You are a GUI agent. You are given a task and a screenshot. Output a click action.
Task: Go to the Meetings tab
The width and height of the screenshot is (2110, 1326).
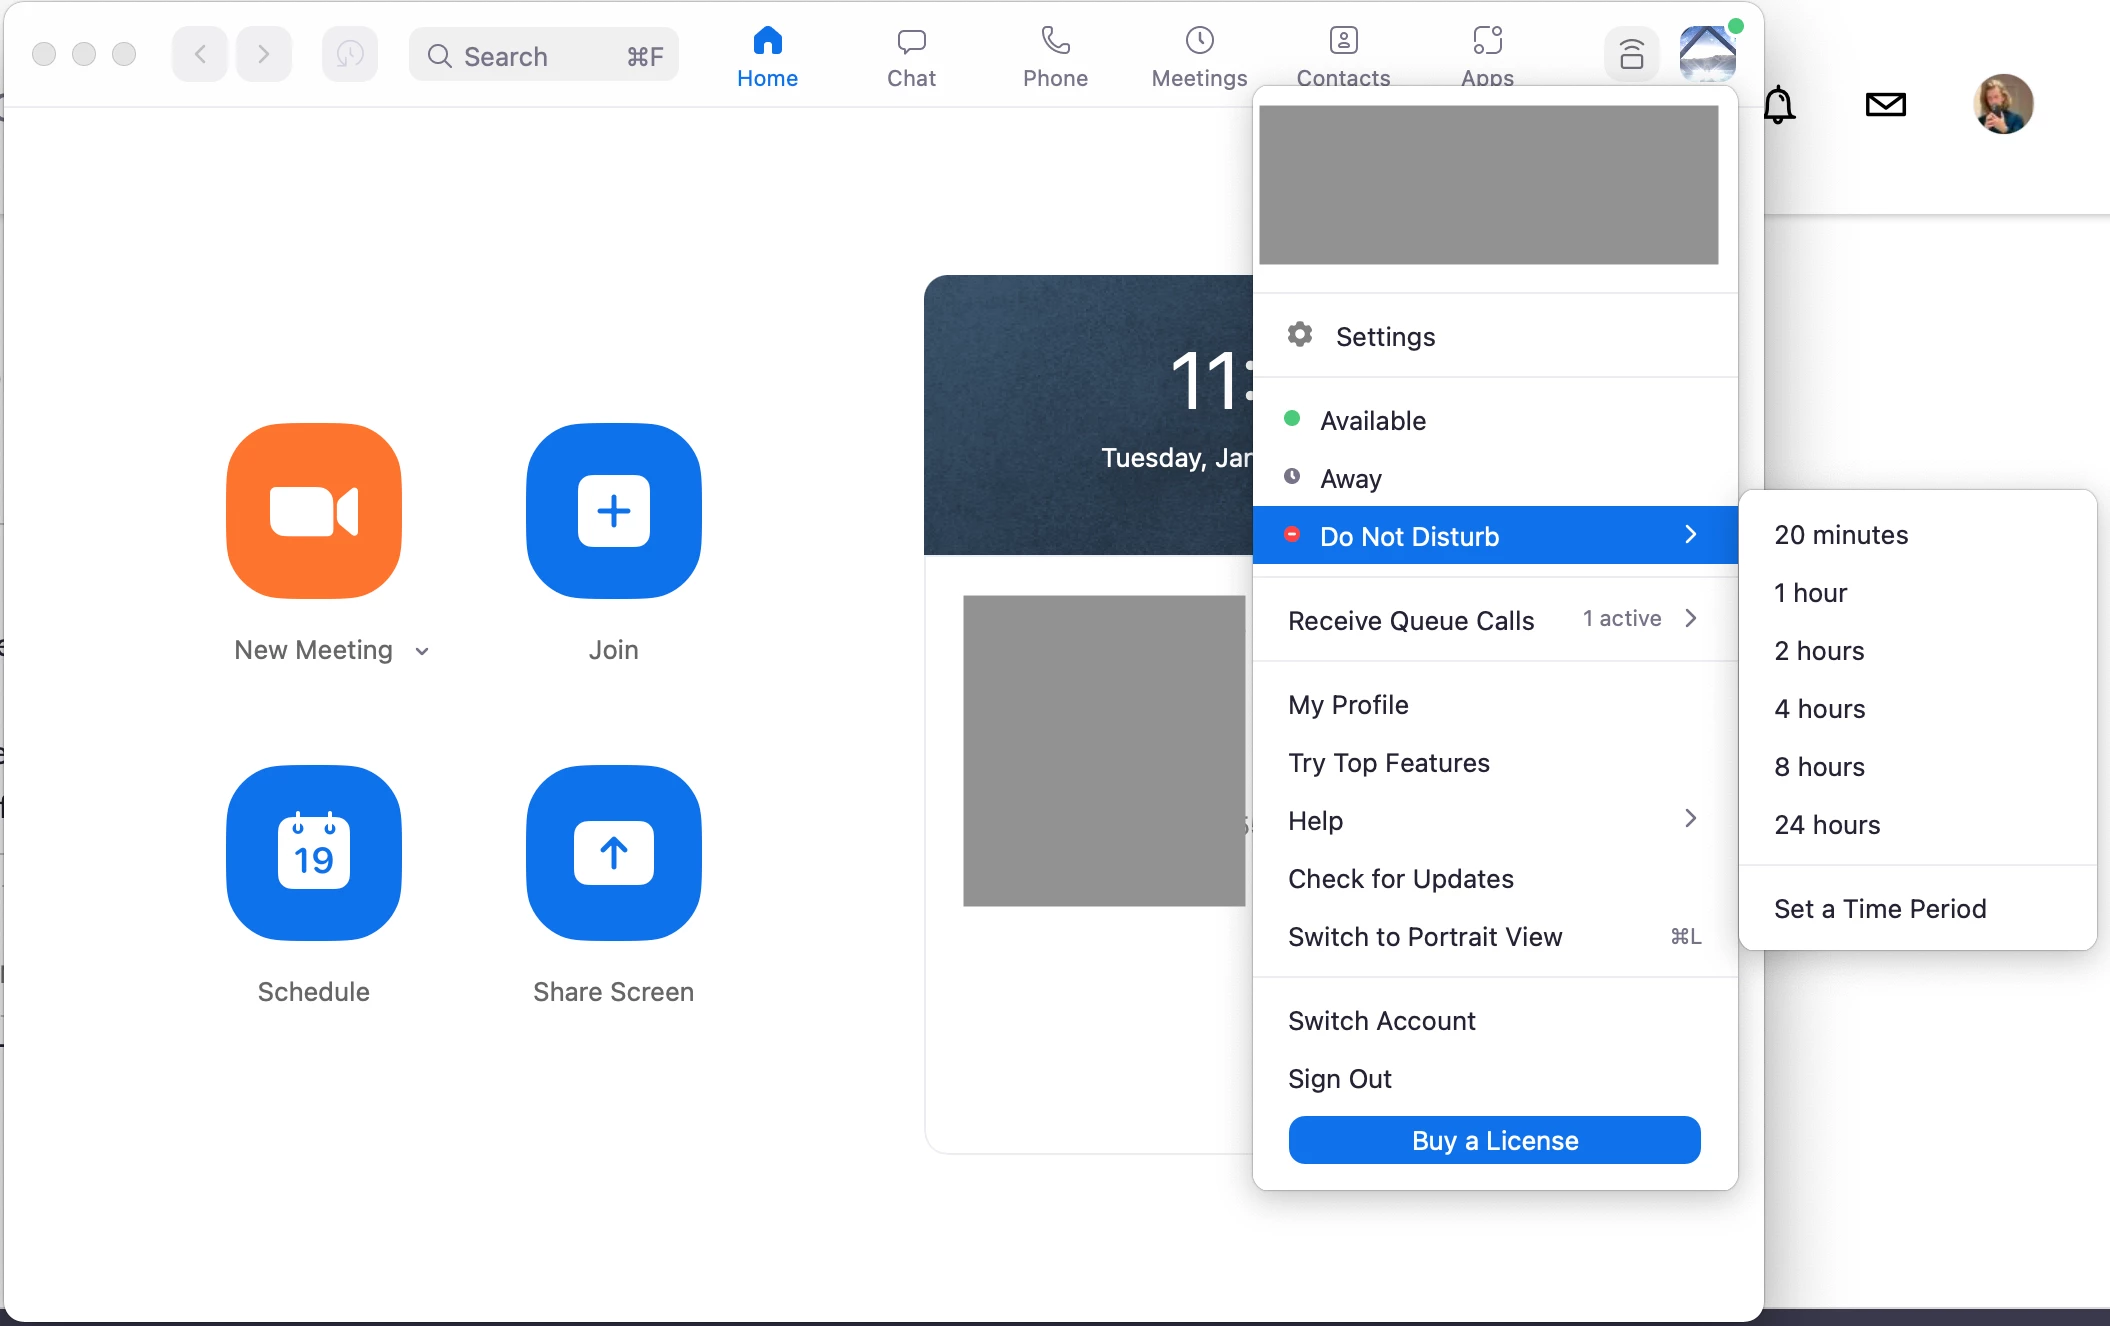coord(1199,56)
